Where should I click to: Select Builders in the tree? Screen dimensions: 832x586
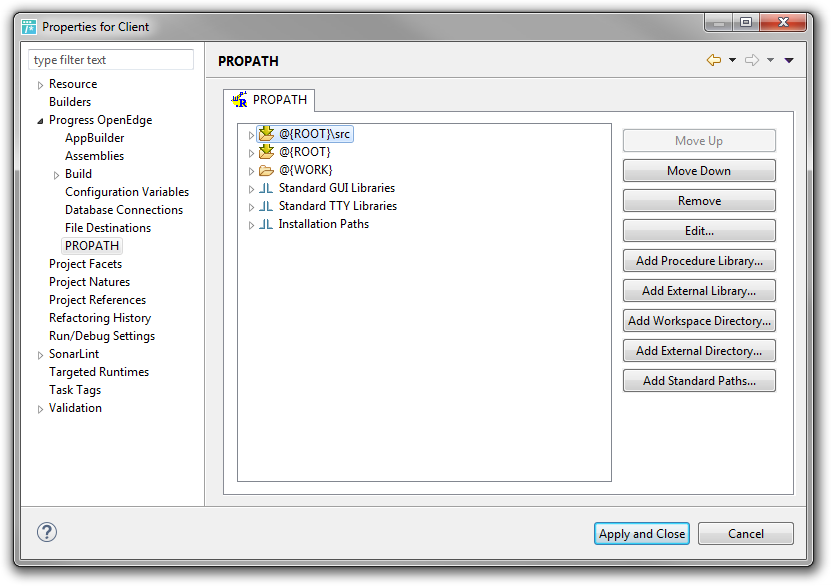[70, 102]
